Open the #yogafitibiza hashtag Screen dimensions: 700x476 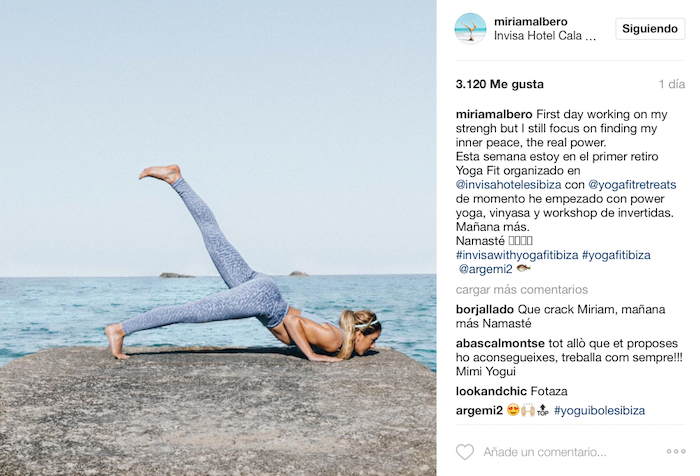pyautogui.click(x=616, y=255)
